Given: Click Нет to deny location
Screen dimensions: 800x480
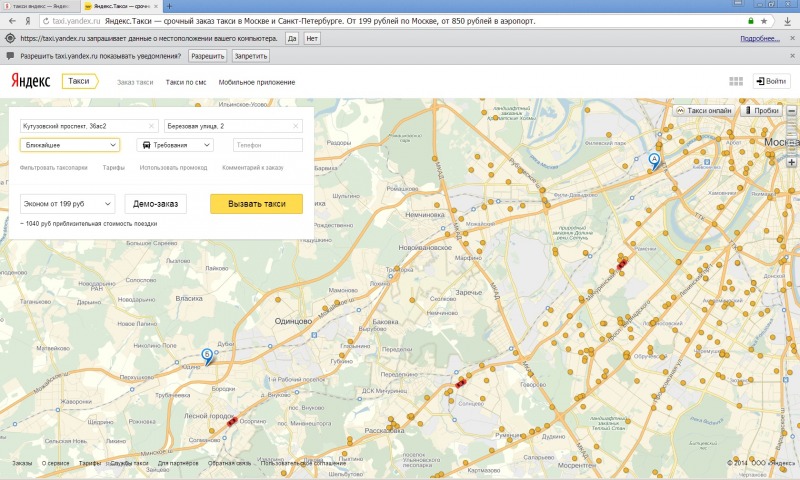Looking at the screenshot, I should [x=312, y=38].
